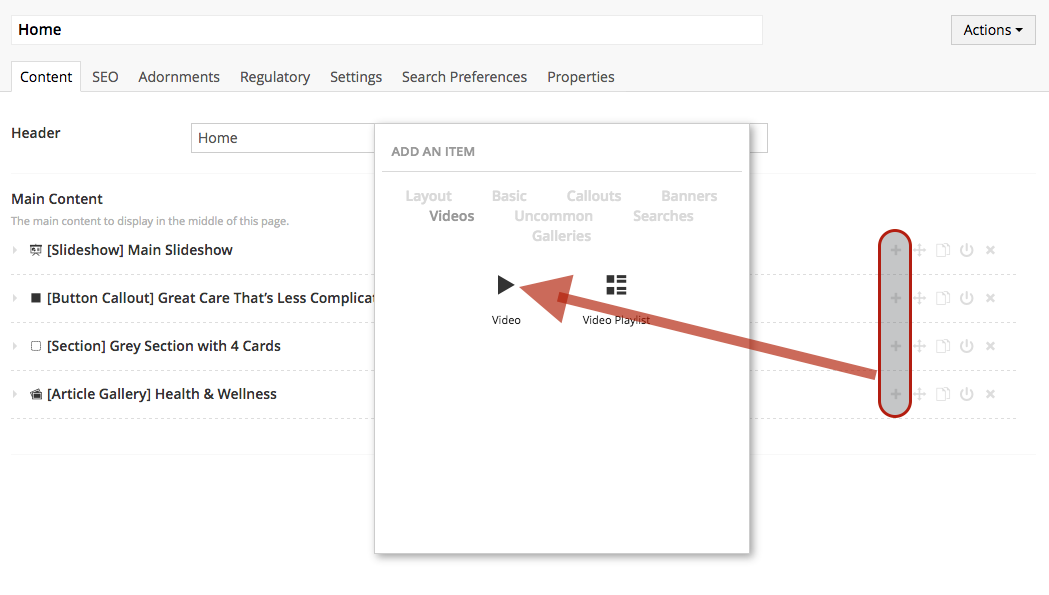1049x595 pixels.
Task: Disable the Article Gallery via the power icon
Action: point(966,393)
